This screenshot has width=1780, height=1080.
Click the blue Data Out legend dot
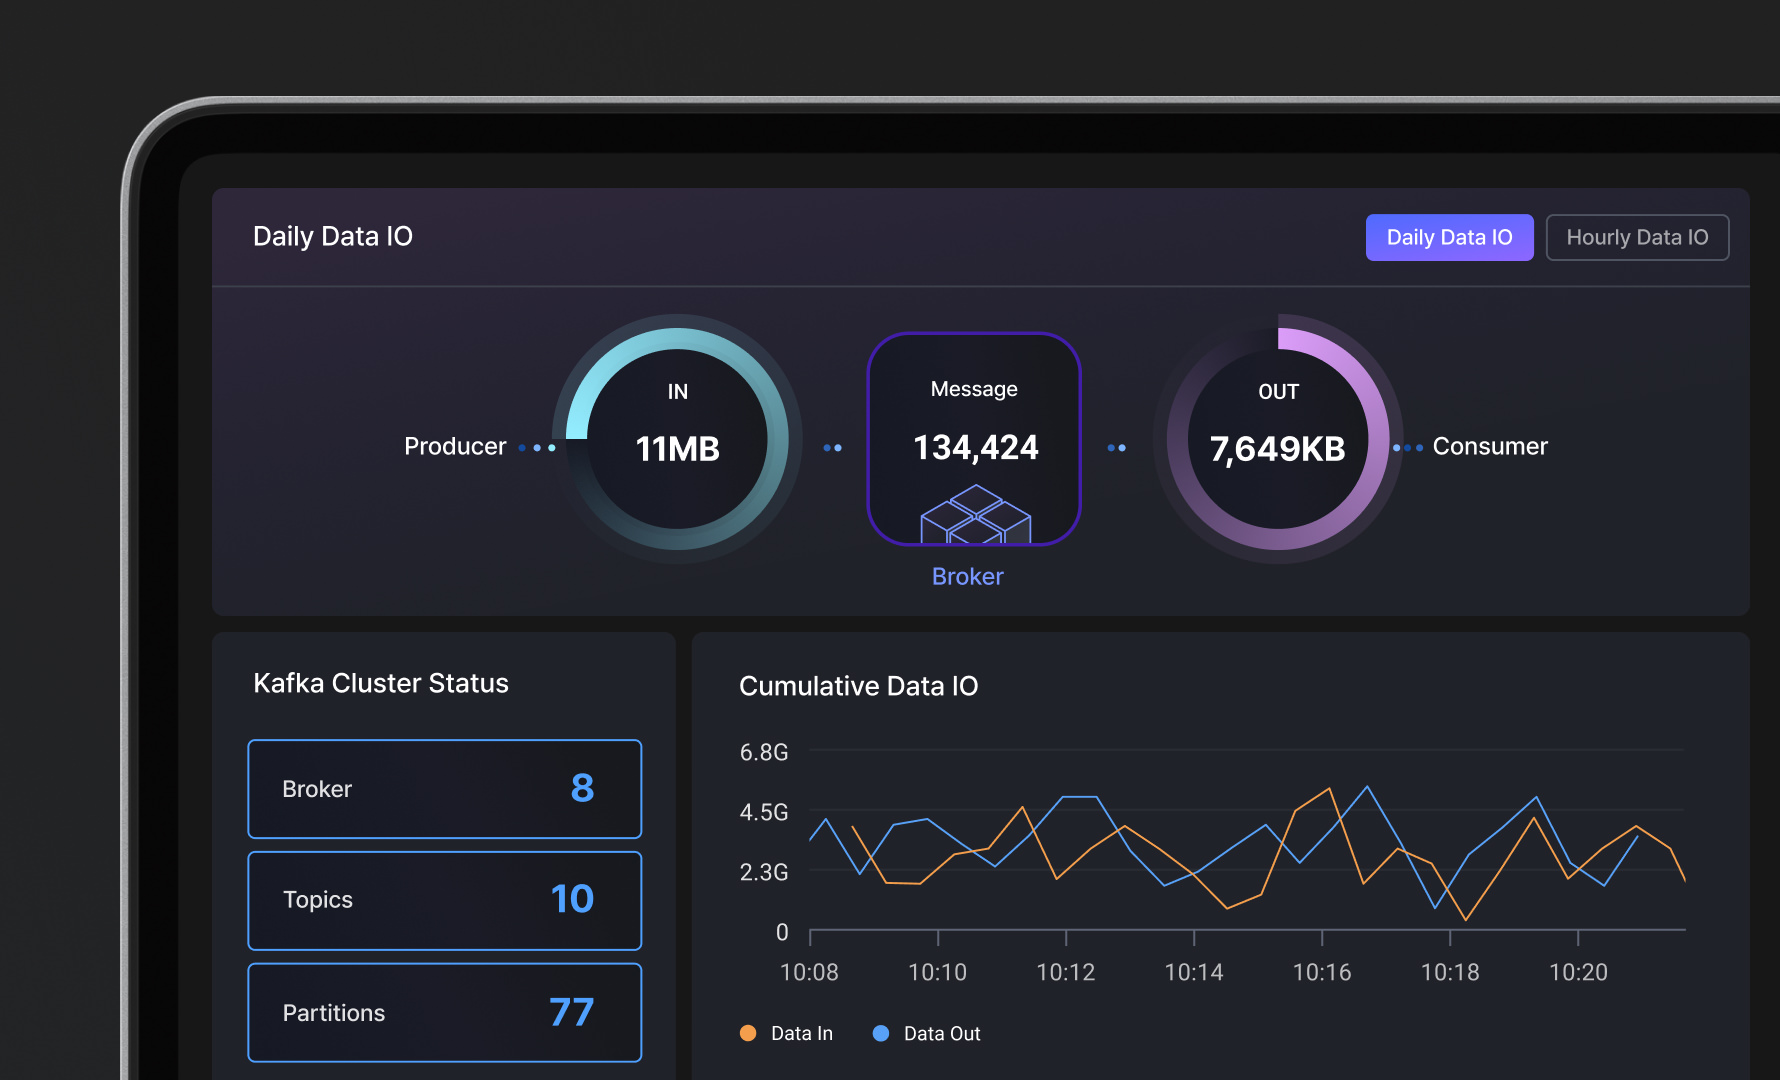click(881, 1034)
